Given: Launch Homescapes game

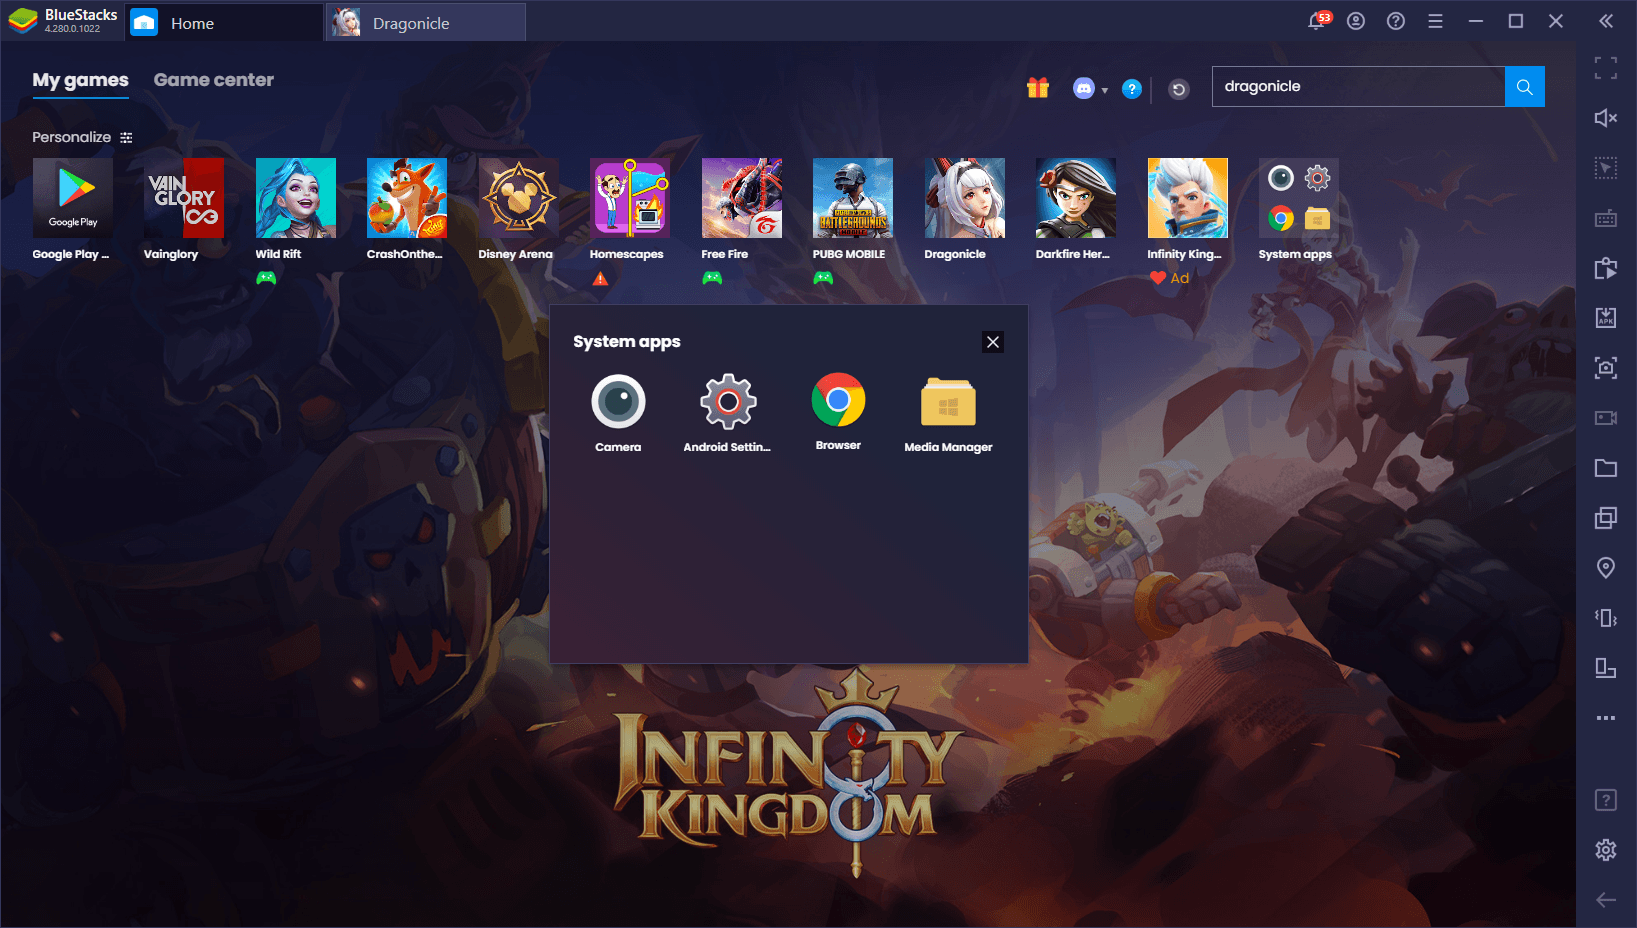Looking at the screenshot, I should [x=630, y=198].
